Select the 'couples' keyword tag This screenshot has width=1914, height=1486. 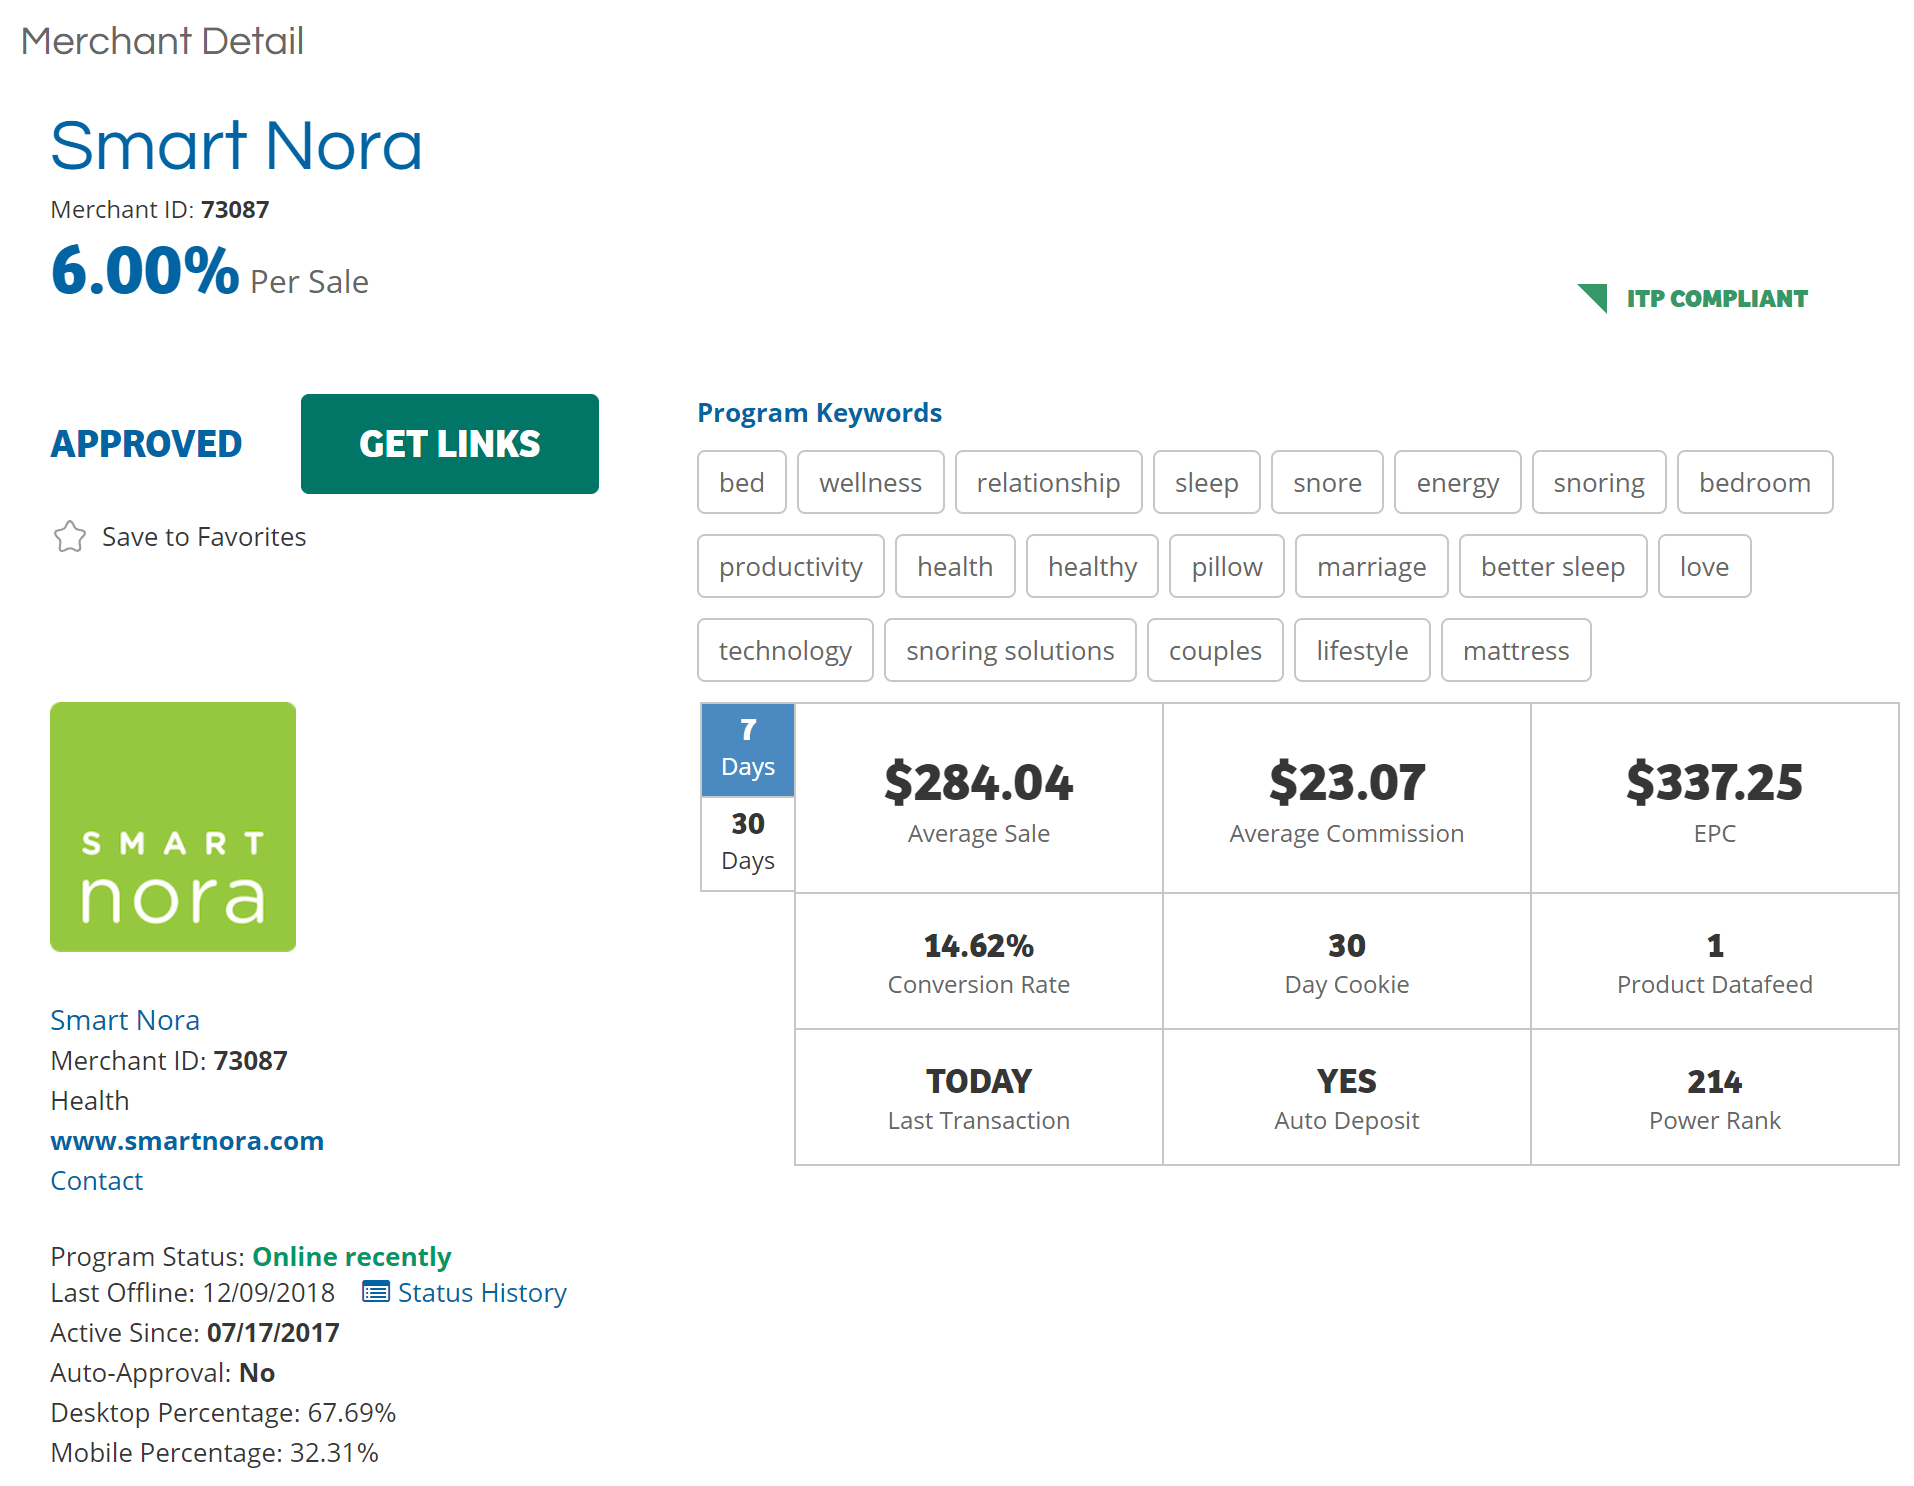[1216, 650]
